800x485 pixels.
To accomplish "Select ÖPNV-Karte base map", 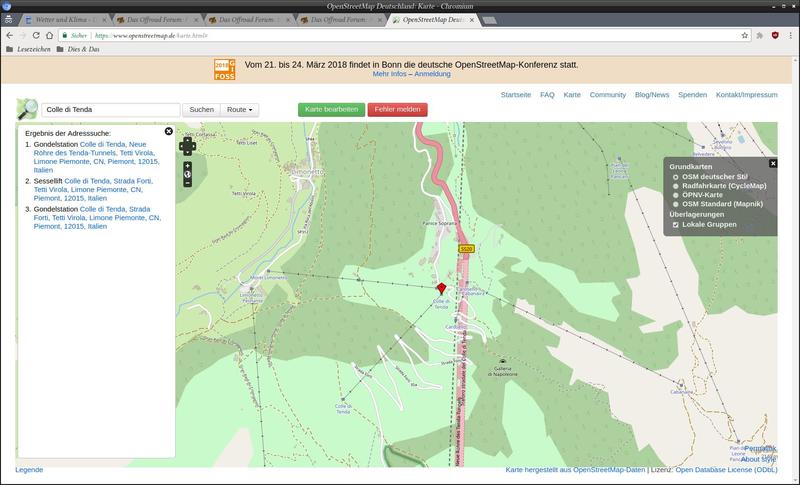I will click(676, 195).
